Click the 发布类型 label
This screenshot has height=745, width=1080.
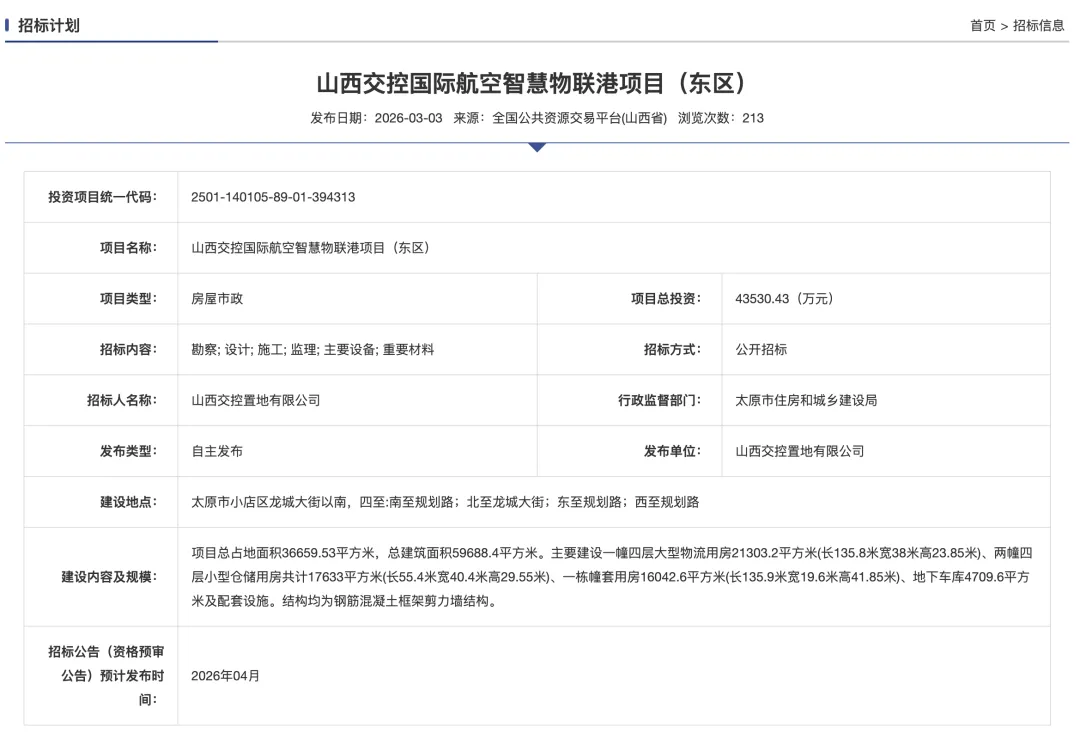pyautogui.click(x=128, y=452)
